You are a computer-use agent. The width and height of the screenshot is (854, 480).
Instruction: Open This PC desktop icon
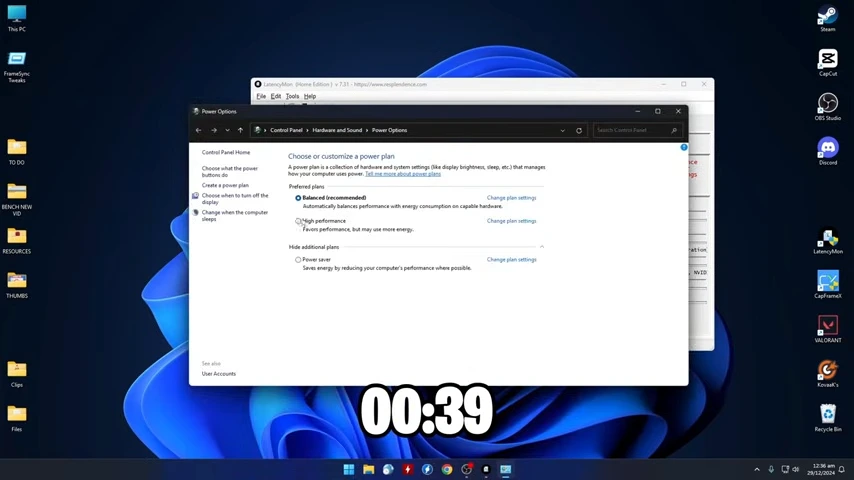(x=16, y=18)
